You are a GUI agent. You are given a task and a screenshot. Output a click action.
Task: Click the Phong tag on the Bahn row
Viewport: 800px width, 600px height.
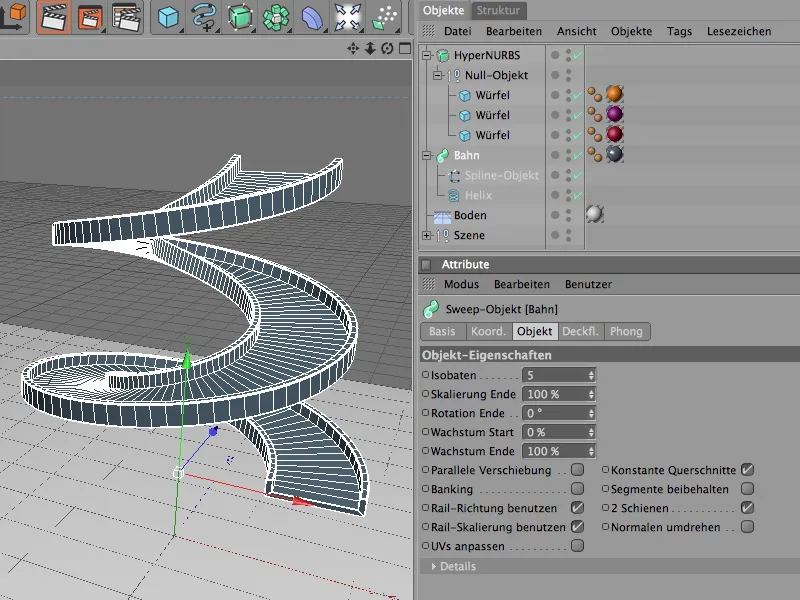[595, 155]
